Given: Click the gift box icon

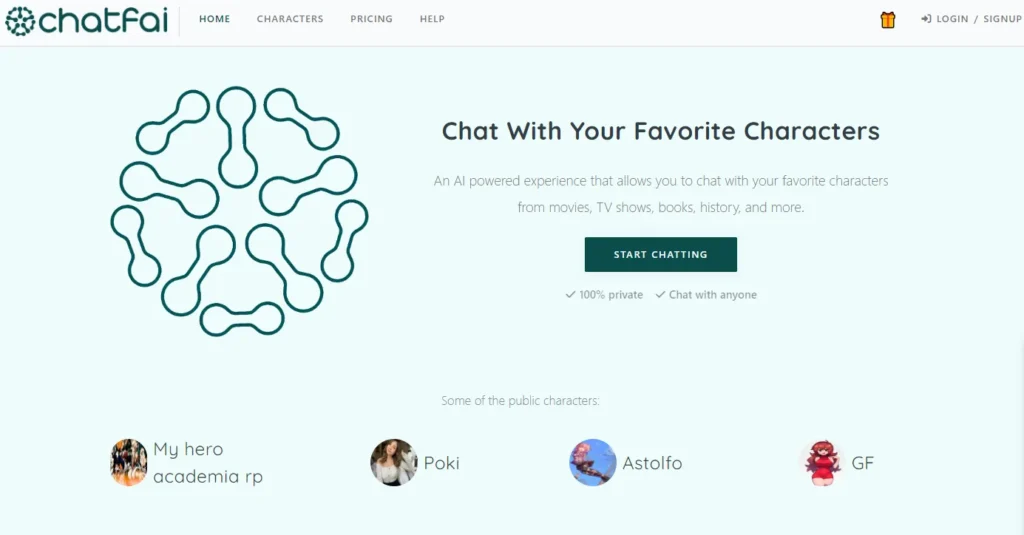Looking at the screenshot, I should [888, 20].
